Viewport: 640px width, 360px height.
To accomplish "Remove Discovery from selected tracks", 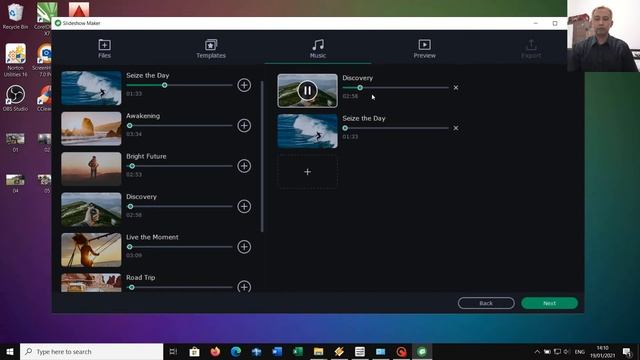I will 456,87.
